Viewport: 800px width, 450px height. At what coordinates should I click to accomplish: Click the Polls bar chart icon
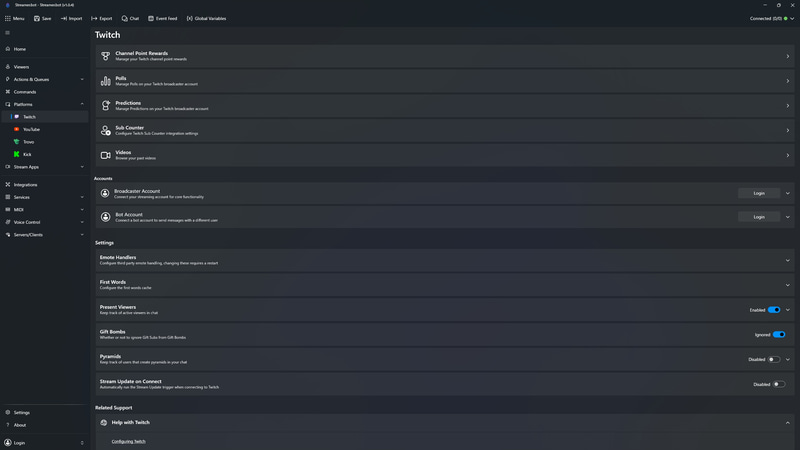click(105, 81)
